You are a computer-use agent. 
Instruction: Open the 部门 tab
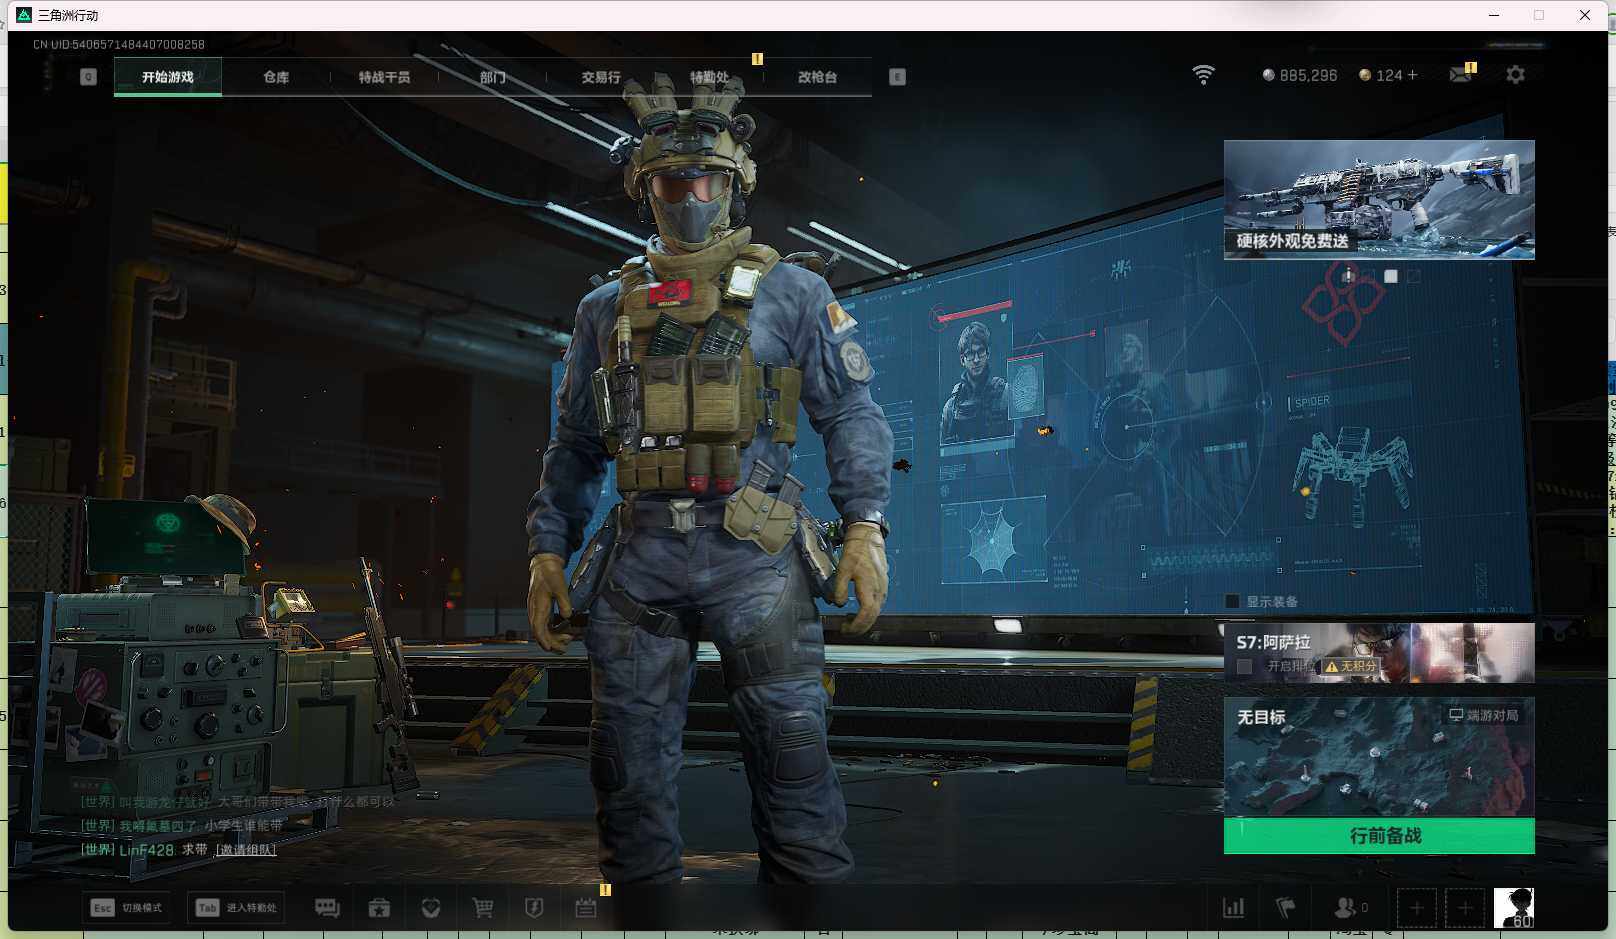click(x=492, y=77)
